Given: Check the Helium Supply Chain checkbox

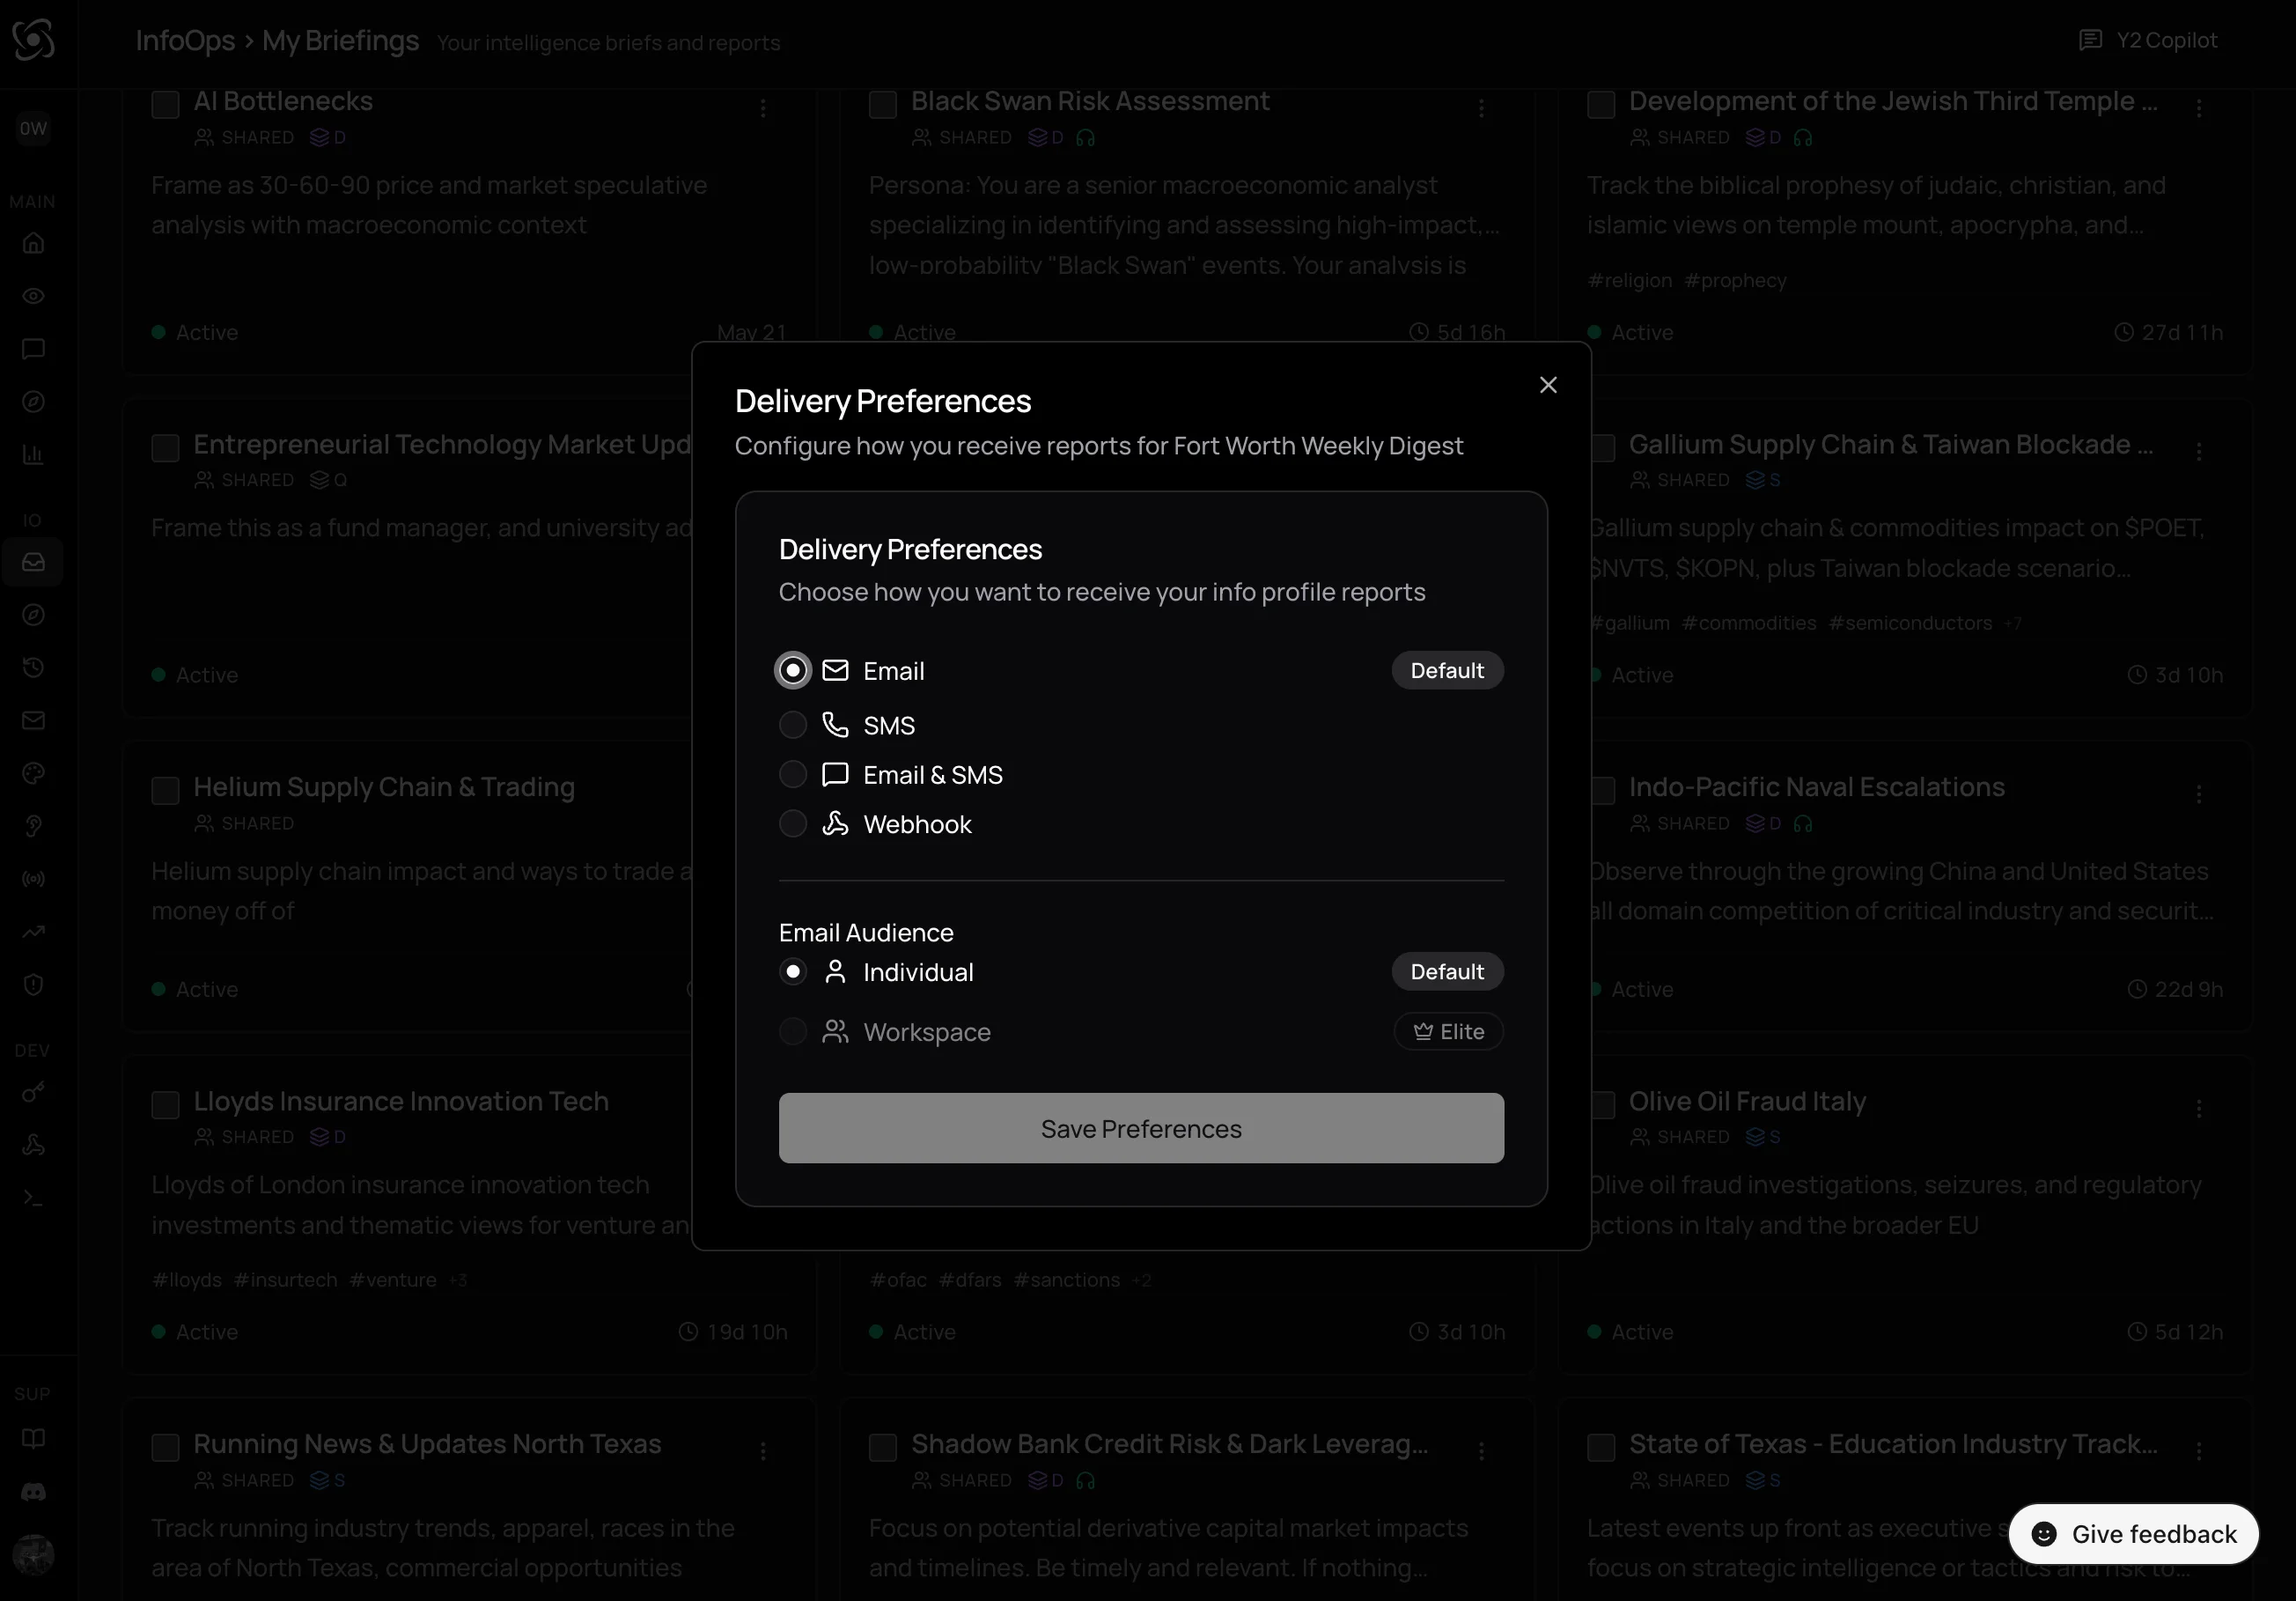Looking at the screenshot, I should click(165, 790).
